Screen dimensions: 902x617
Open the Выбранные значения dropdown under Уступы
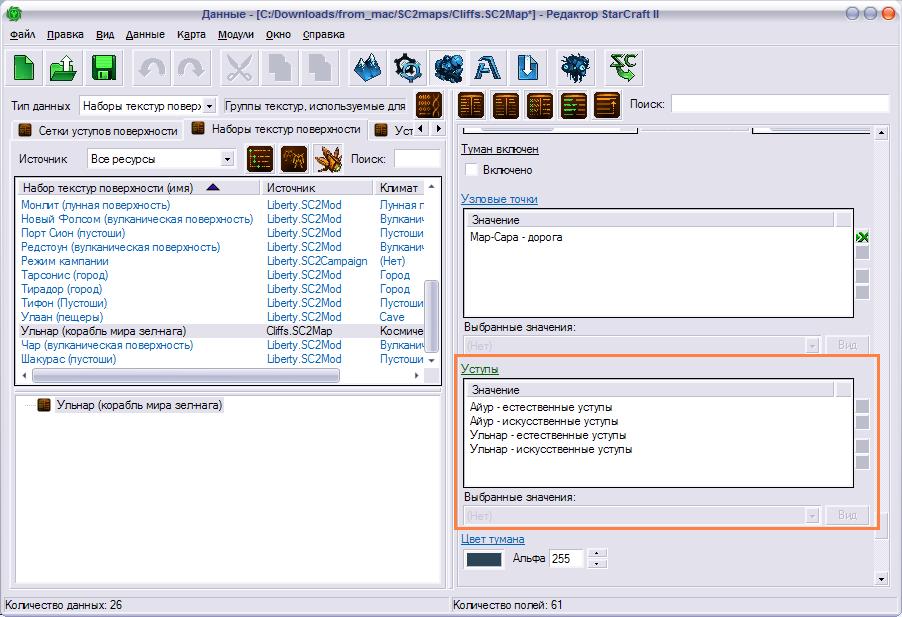(x=641, y=515)
